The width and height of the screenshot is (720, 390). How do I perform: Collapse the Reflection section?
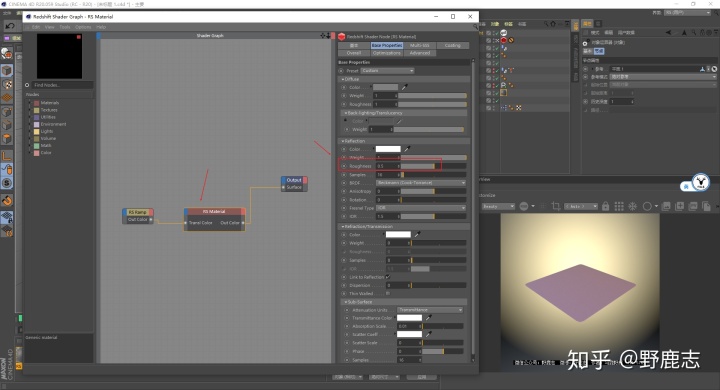[343, 141]
